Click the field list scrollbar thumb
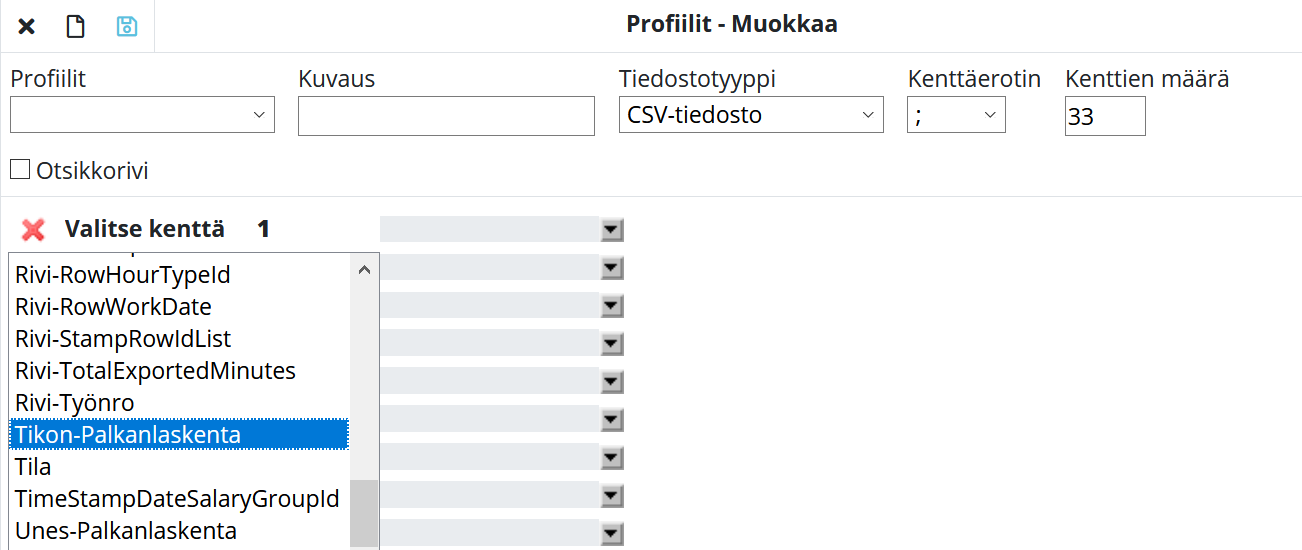Image resolution: width=1302 pixels, height=550 pixels. click(x=364, y=512)
